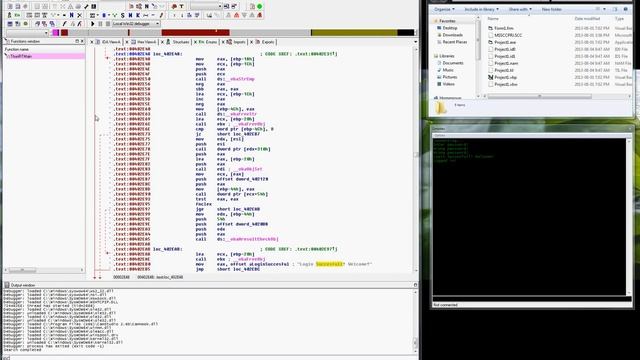Open Downloads in Explorer favorites
Viewport: 640px width, 360px height.
[x=449, y=35]
